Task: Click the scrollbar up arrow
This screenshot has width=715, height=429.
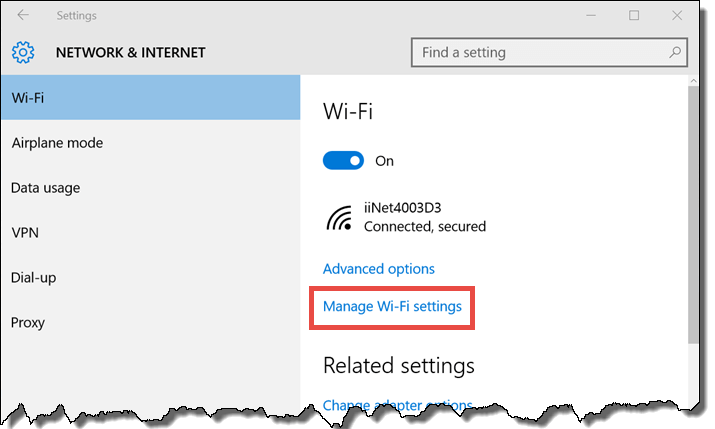Action: [693, 81]
